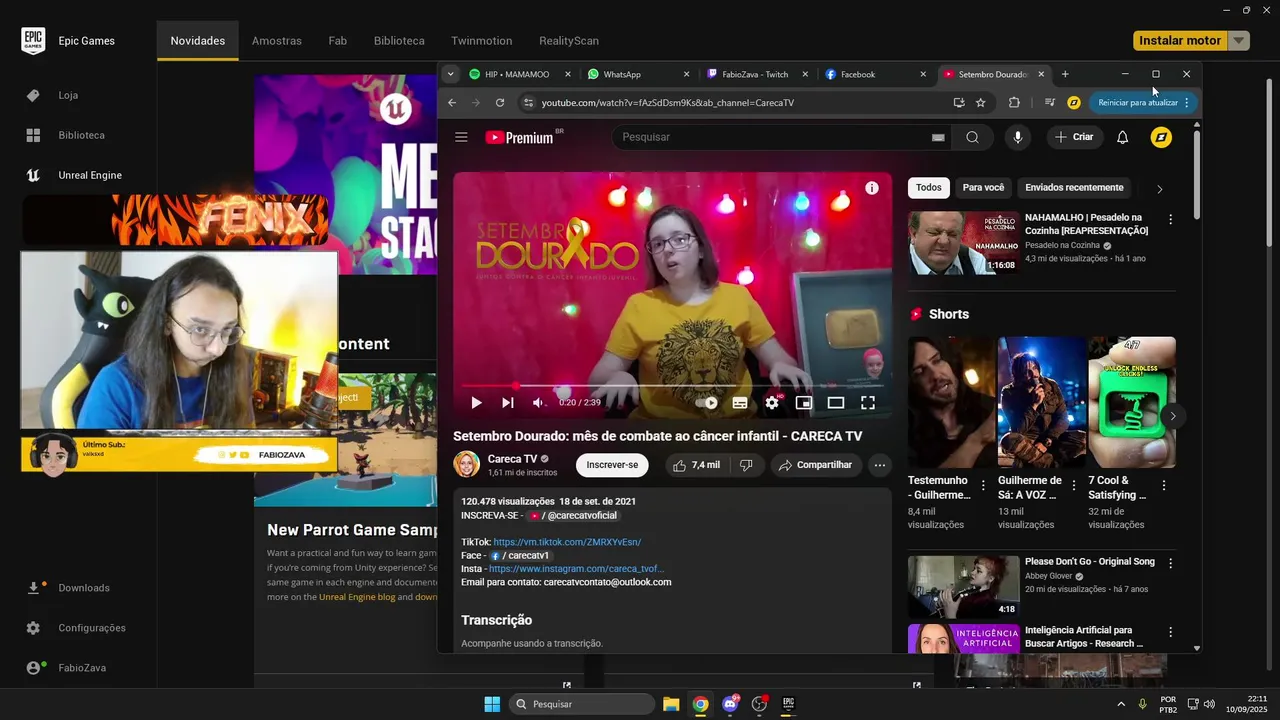Select the Para você filter chip
The image size is (1280, 720).
(983, 188)
